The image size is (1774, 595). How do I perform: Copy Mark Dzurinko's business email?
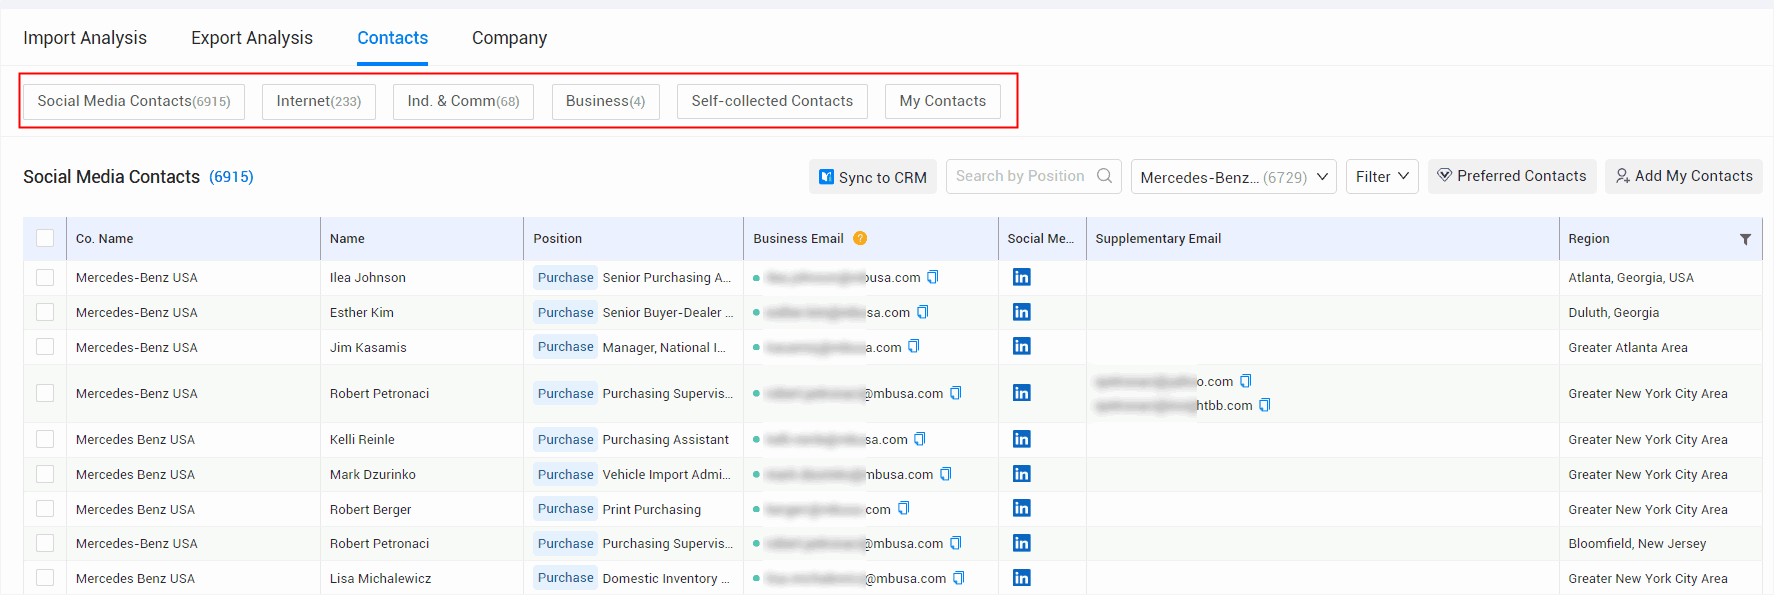coord(946,474)
